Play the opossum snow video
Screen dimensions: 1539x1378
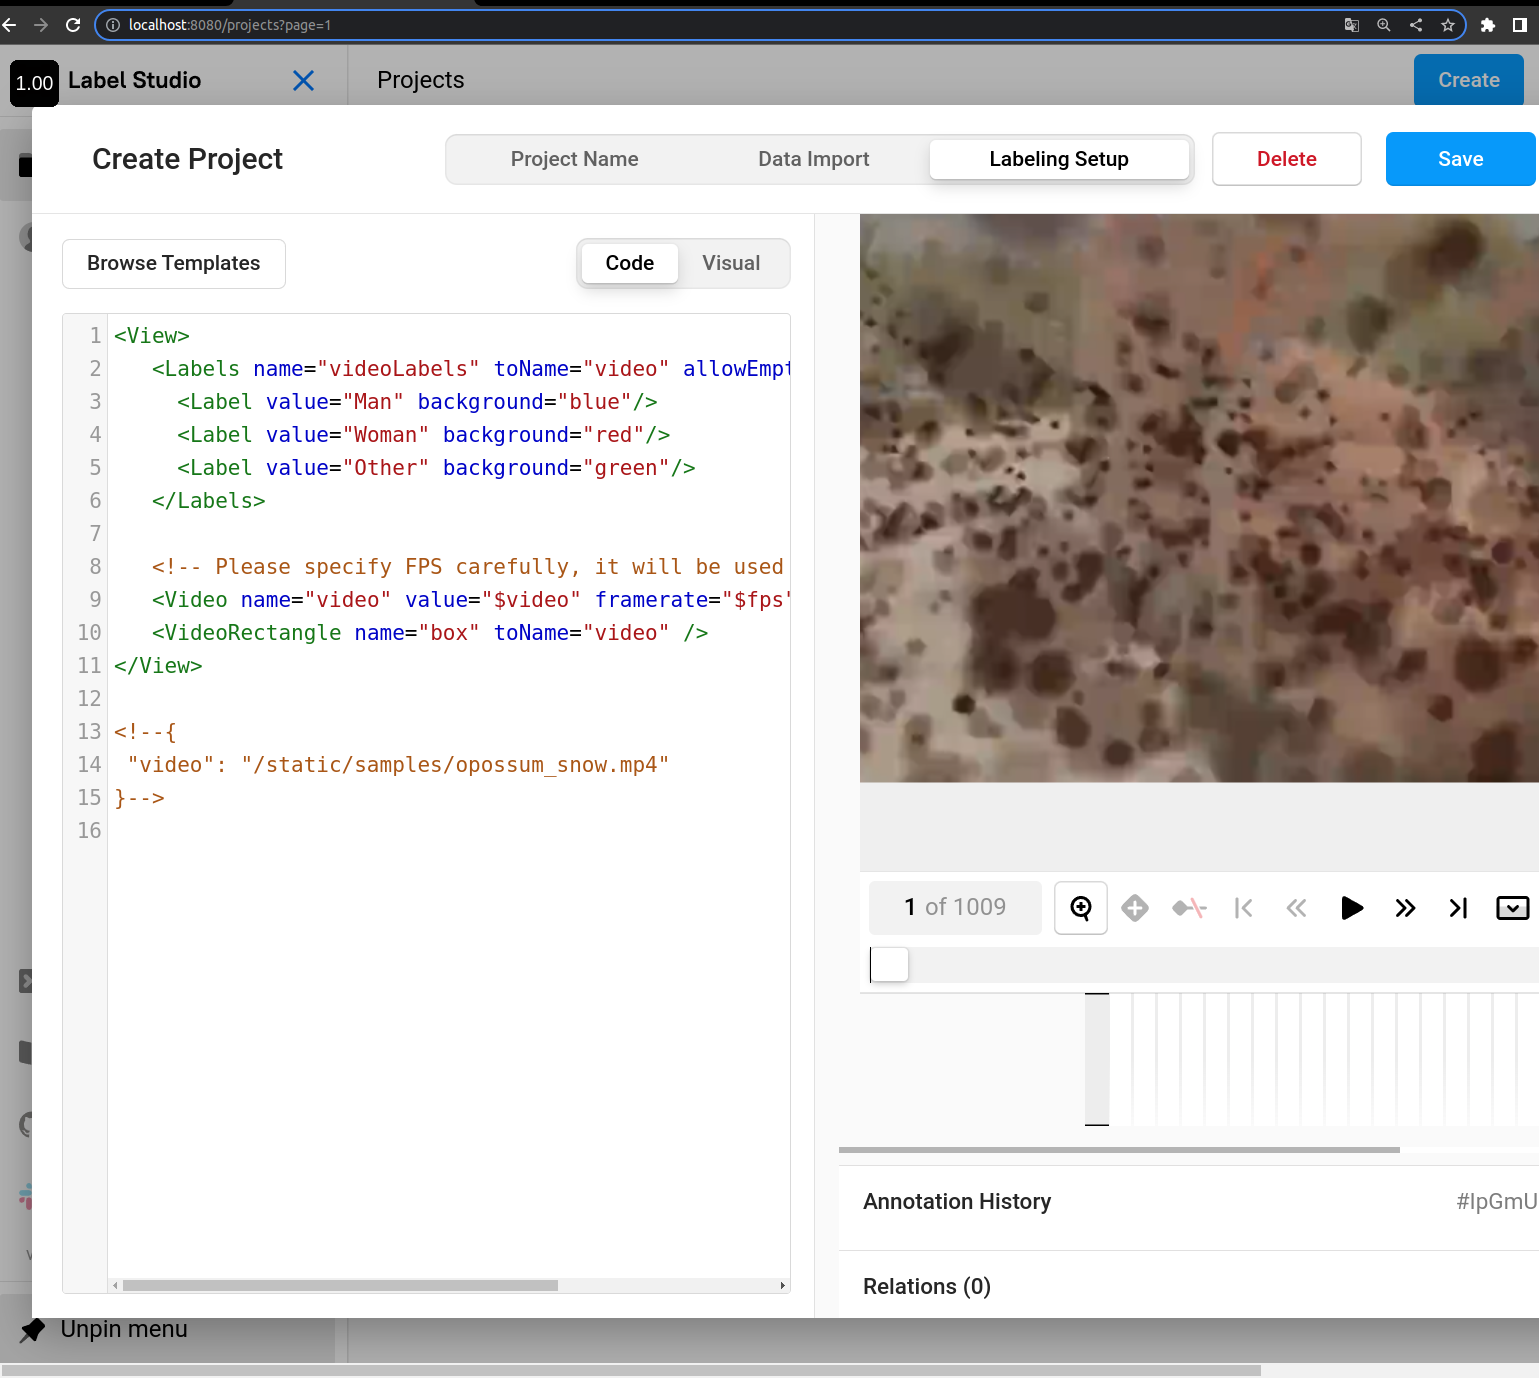[1351, 908]
